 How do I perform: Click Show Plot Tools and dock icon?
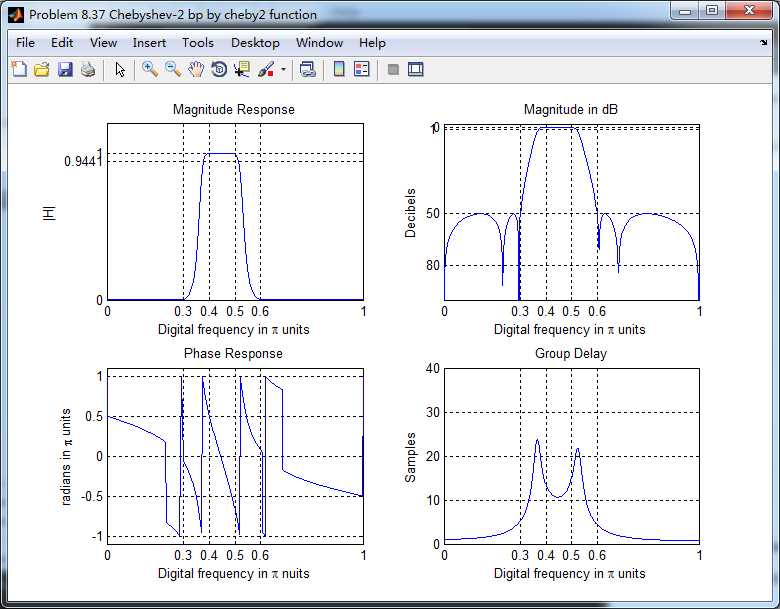(x=415, y=69)
